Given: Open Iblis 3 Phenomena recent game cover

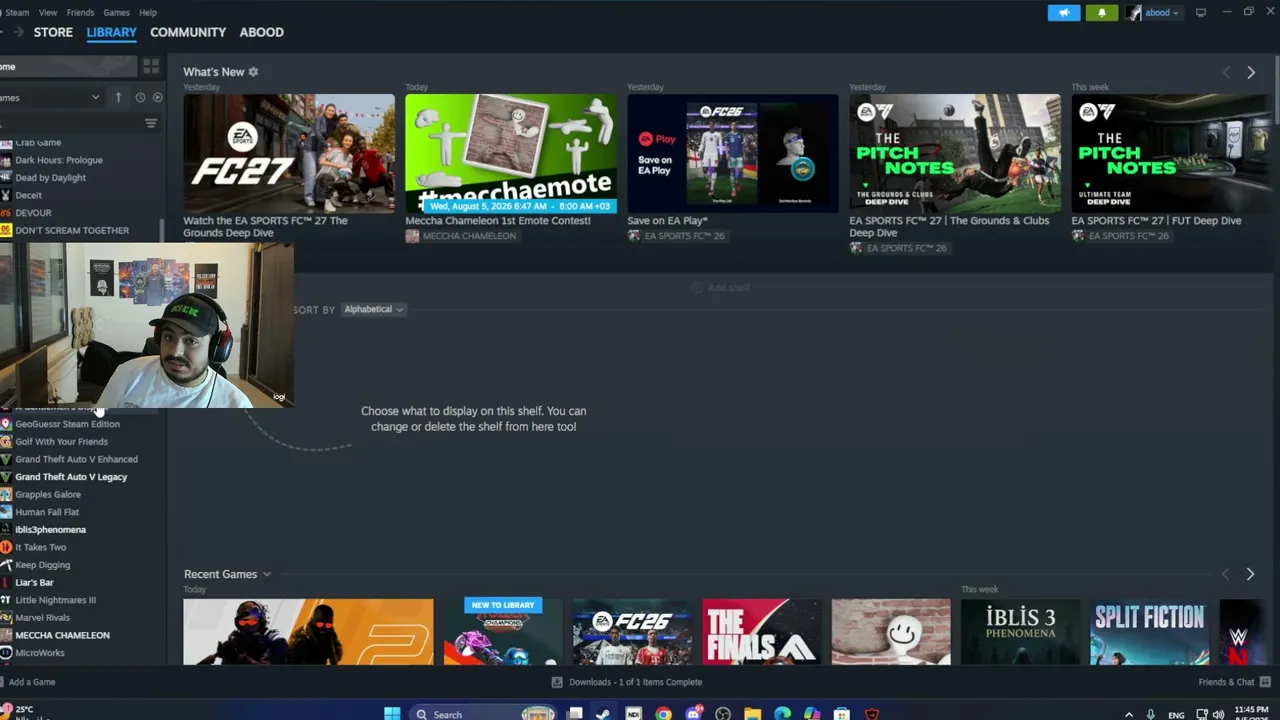Looking at the screenshot, I should pos(1020,632).
